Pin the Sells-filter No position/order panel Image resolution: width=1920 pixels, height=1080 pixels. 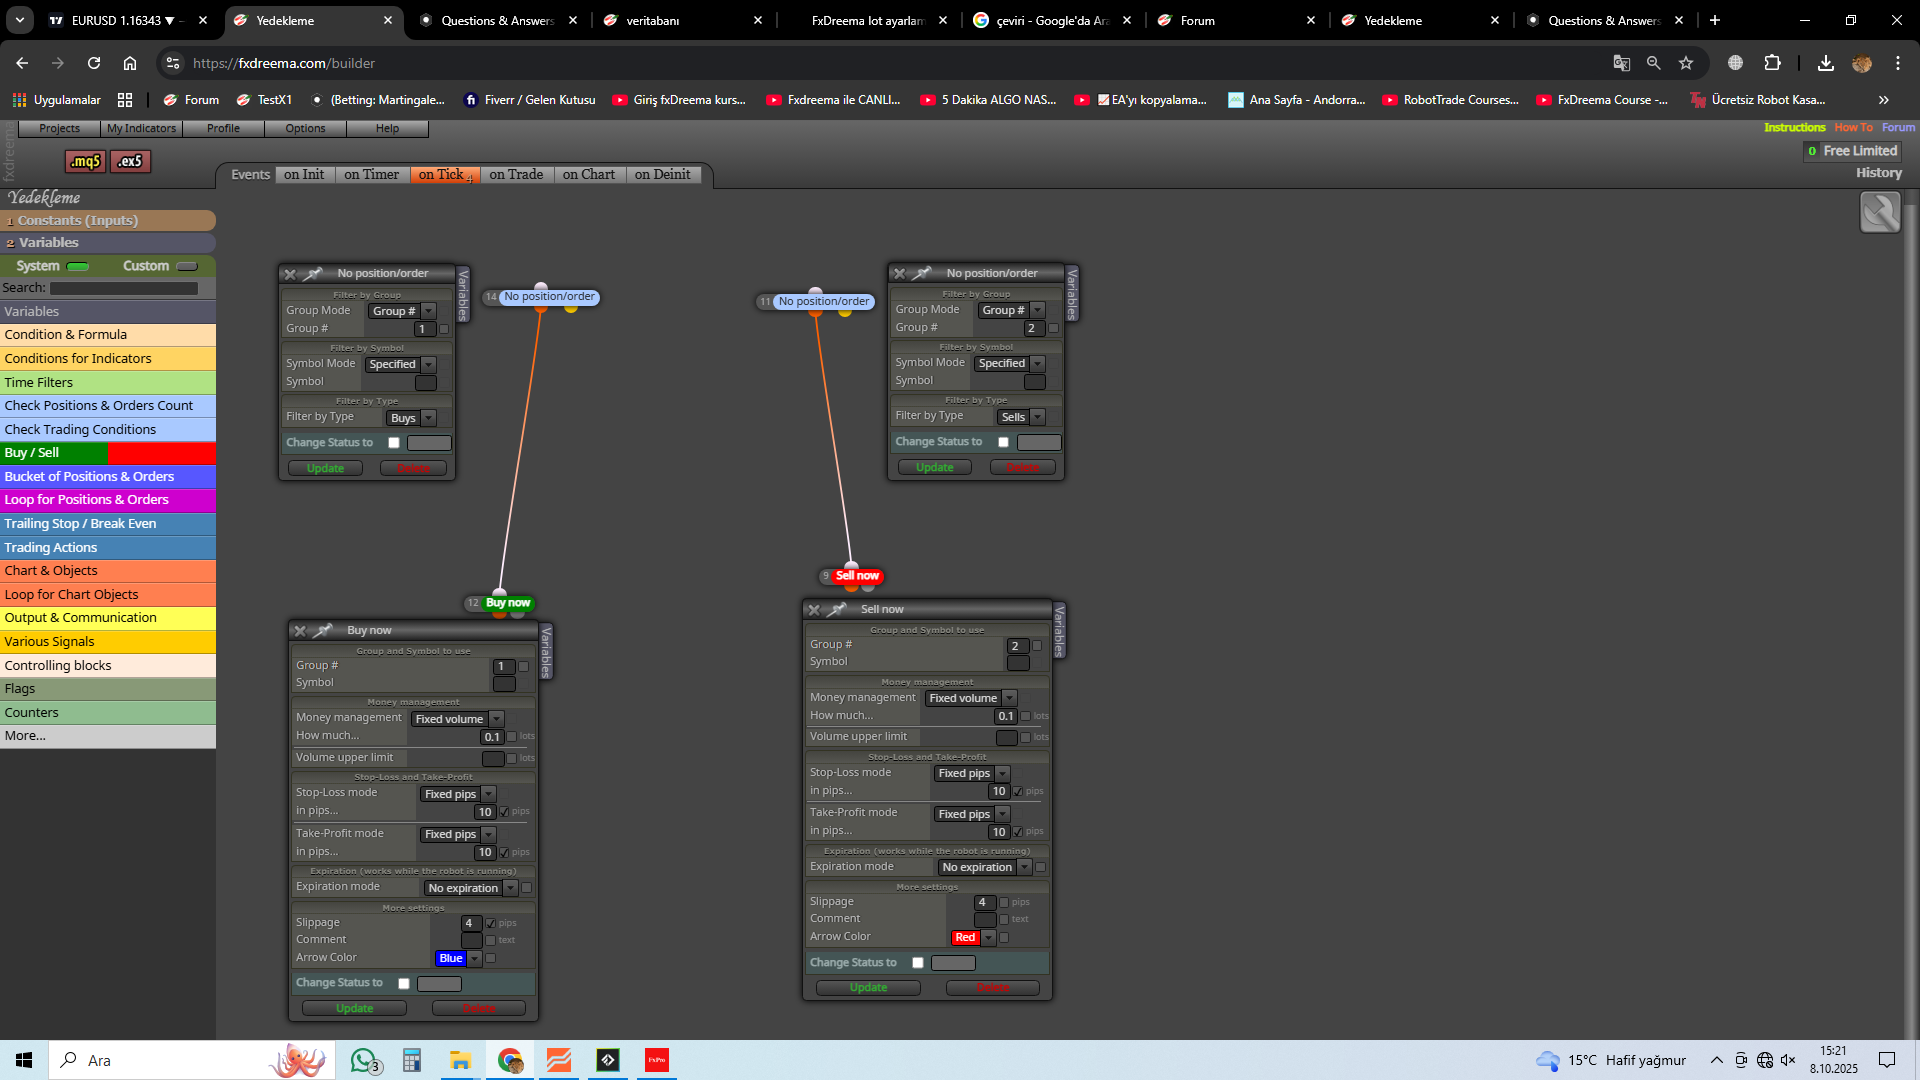click(923, 273)
